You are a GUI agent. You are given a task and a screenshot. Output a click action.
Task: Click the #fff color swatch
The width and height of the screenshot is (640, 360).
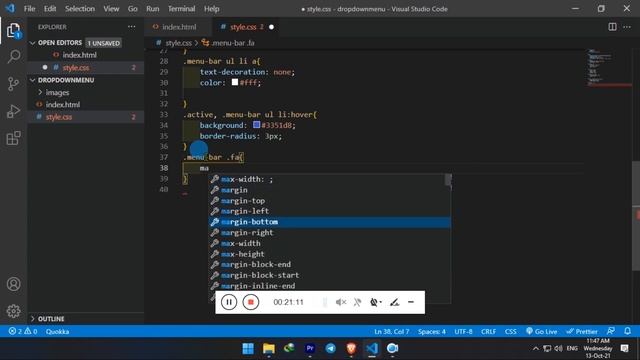(235, 82)
